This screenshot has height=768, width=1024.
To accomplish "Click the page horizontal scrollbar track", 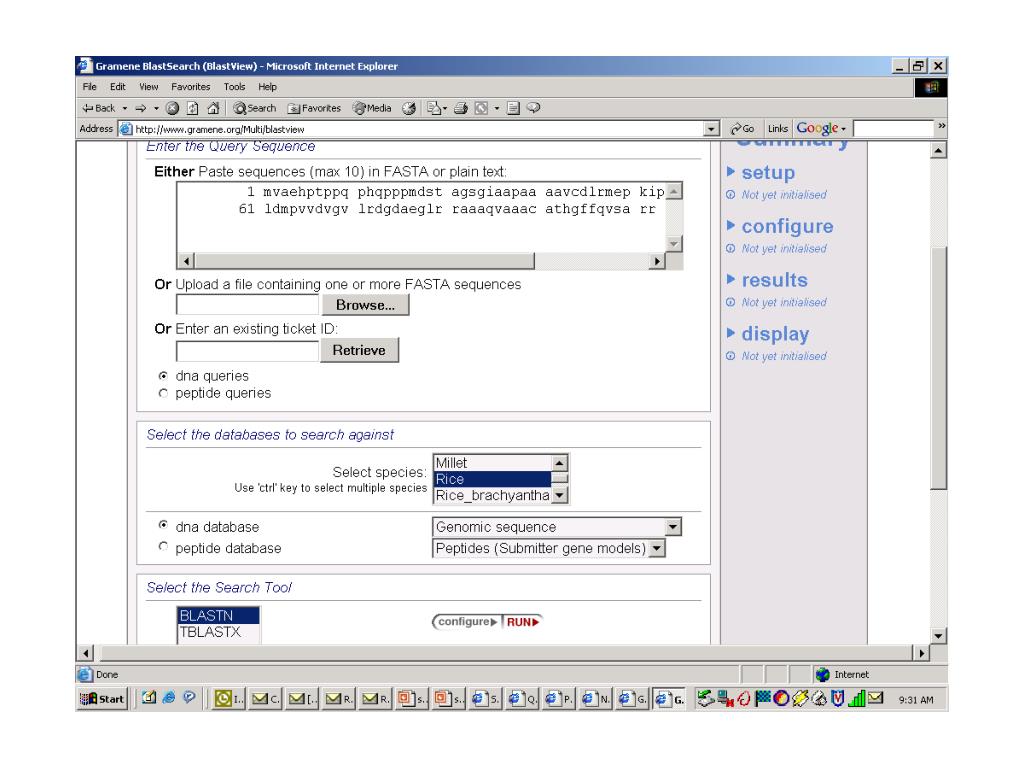I will [504, 652].
